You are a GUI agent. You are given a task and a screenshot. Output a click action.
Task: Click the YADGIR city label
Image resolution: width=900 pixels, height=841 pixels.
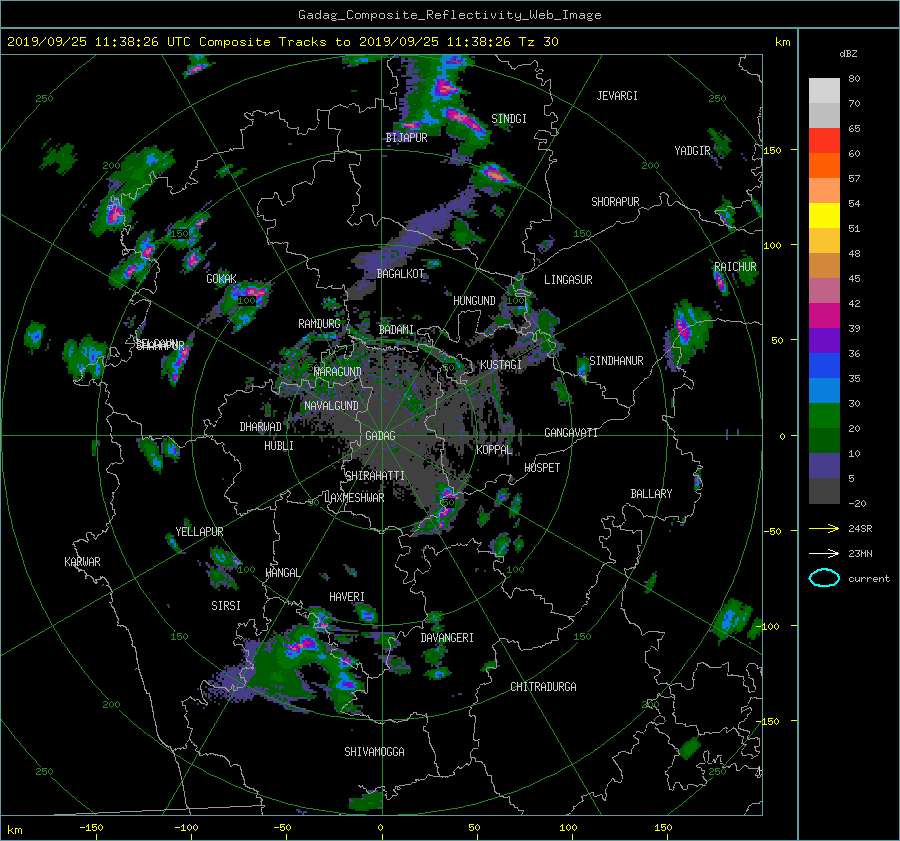692,151
